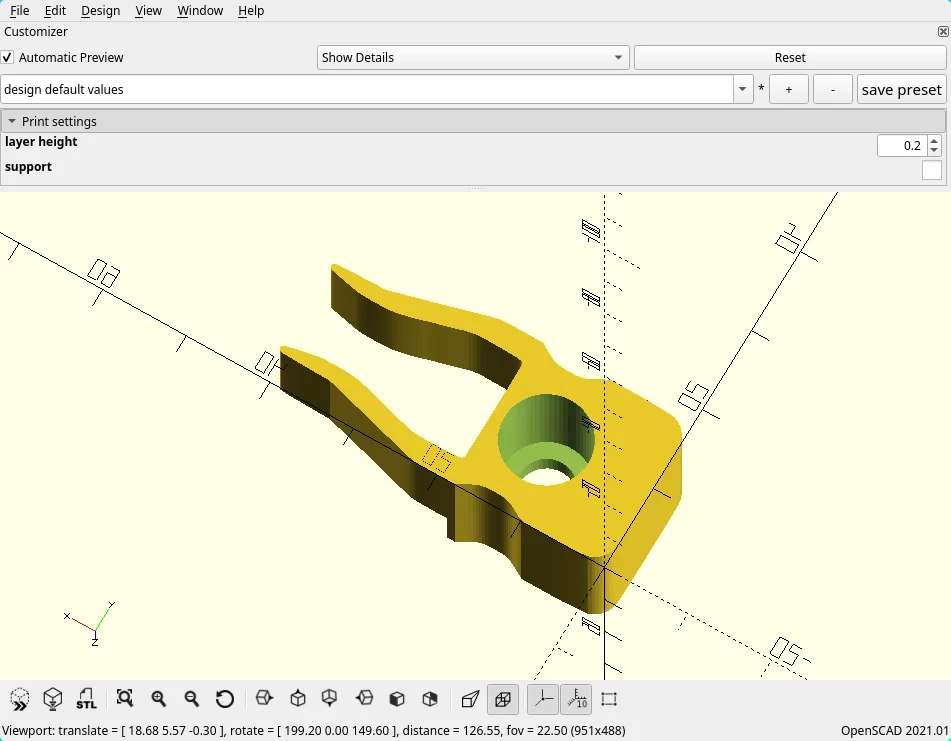Select Perspective projection
Screen dimensions: 951x741
tap(470, 699)
